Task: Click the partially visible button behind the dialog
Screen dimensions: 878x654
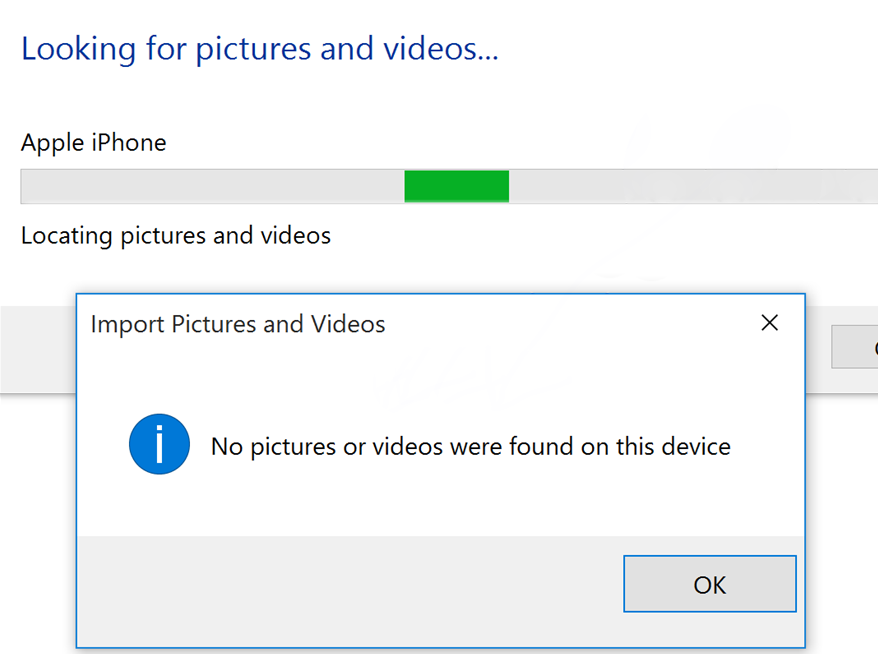Action: click(856, 348)
